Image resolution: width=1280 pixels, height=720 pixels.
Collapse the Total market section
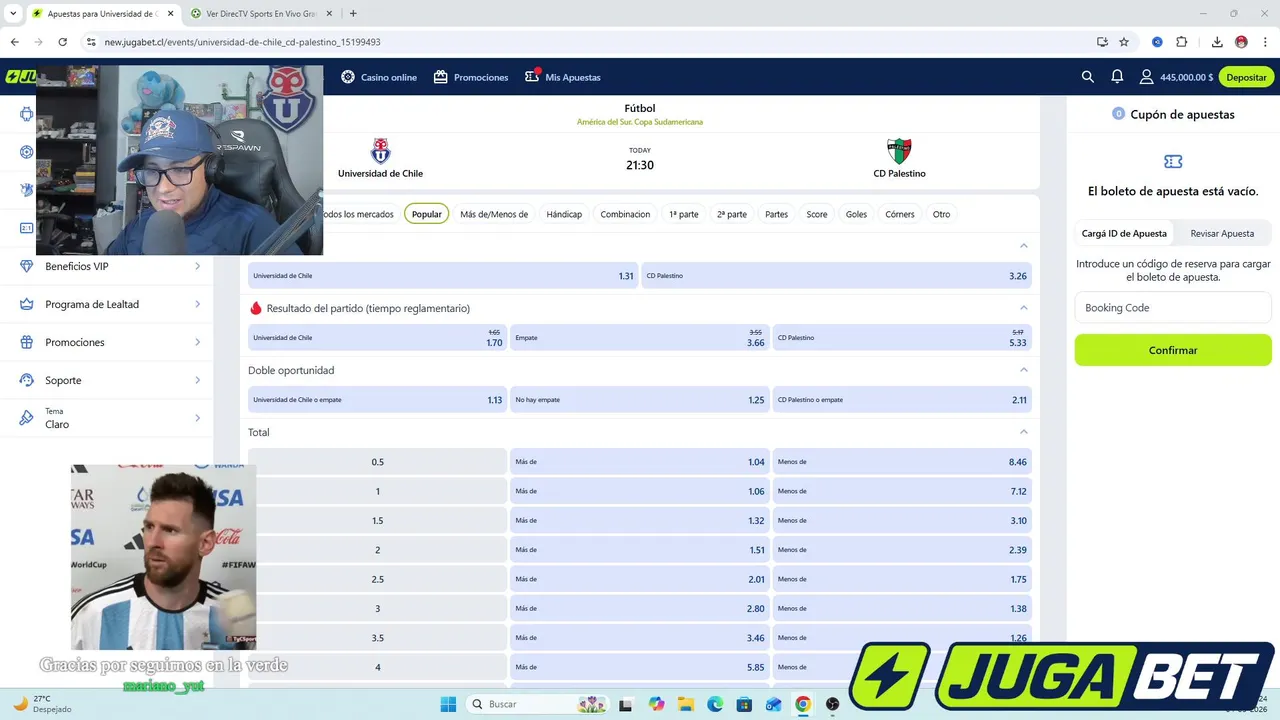1023,432
